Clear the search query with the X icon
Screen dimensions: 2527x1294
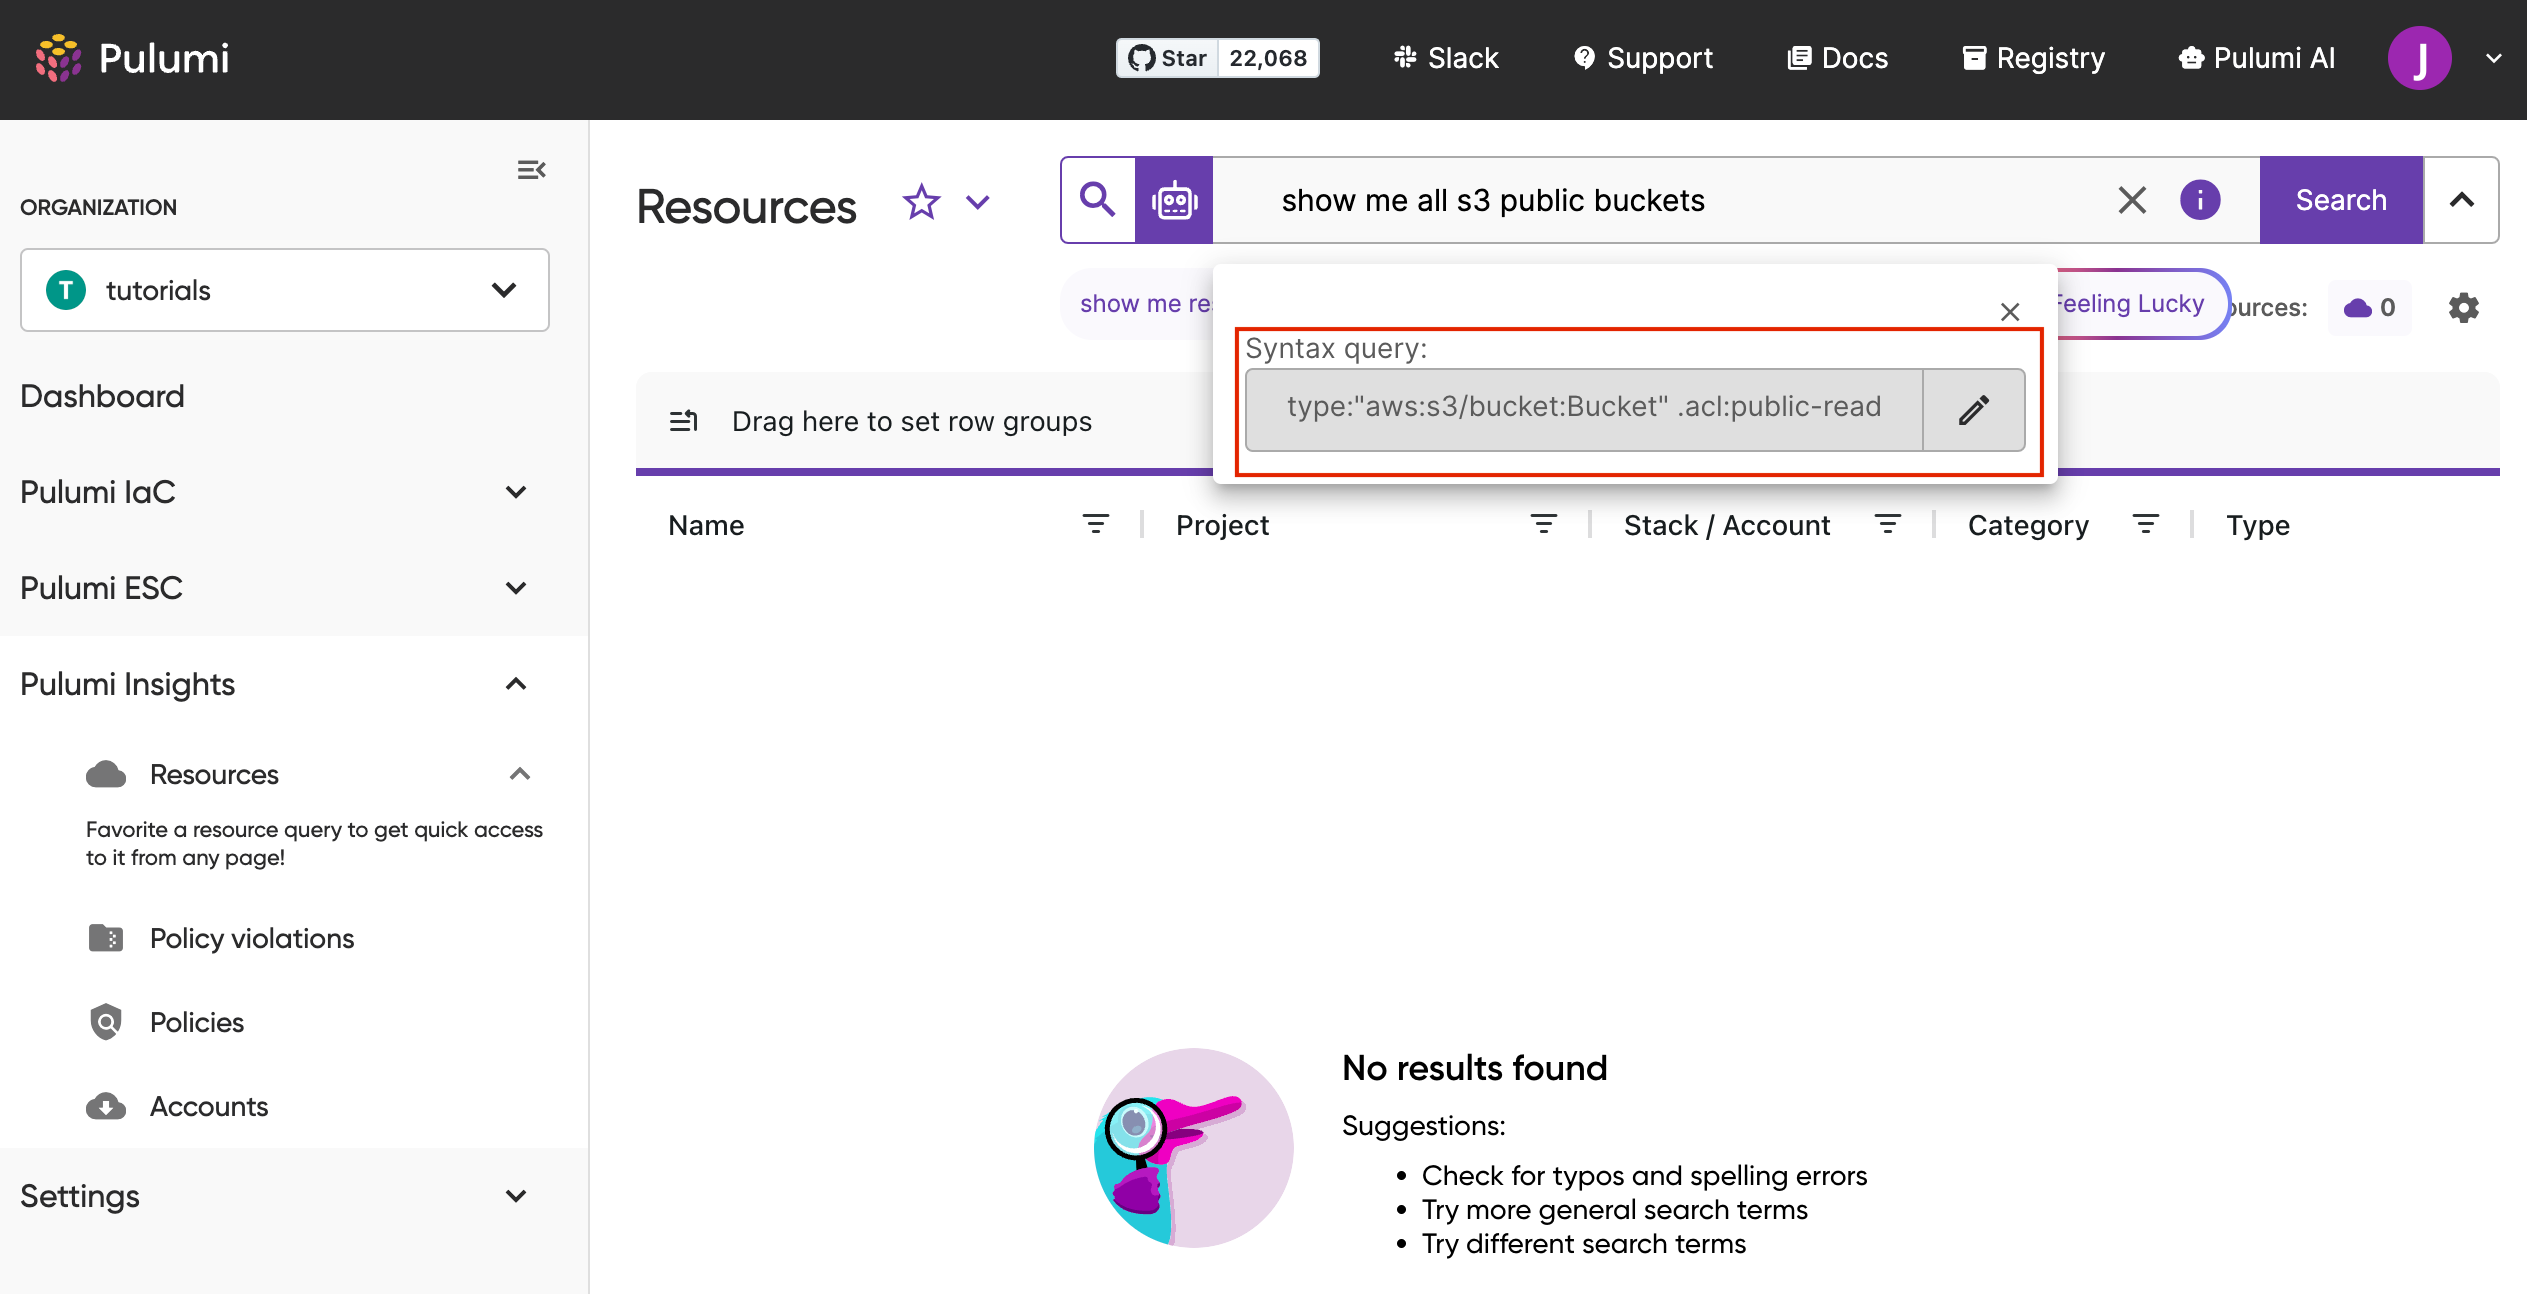(2132, 200)
